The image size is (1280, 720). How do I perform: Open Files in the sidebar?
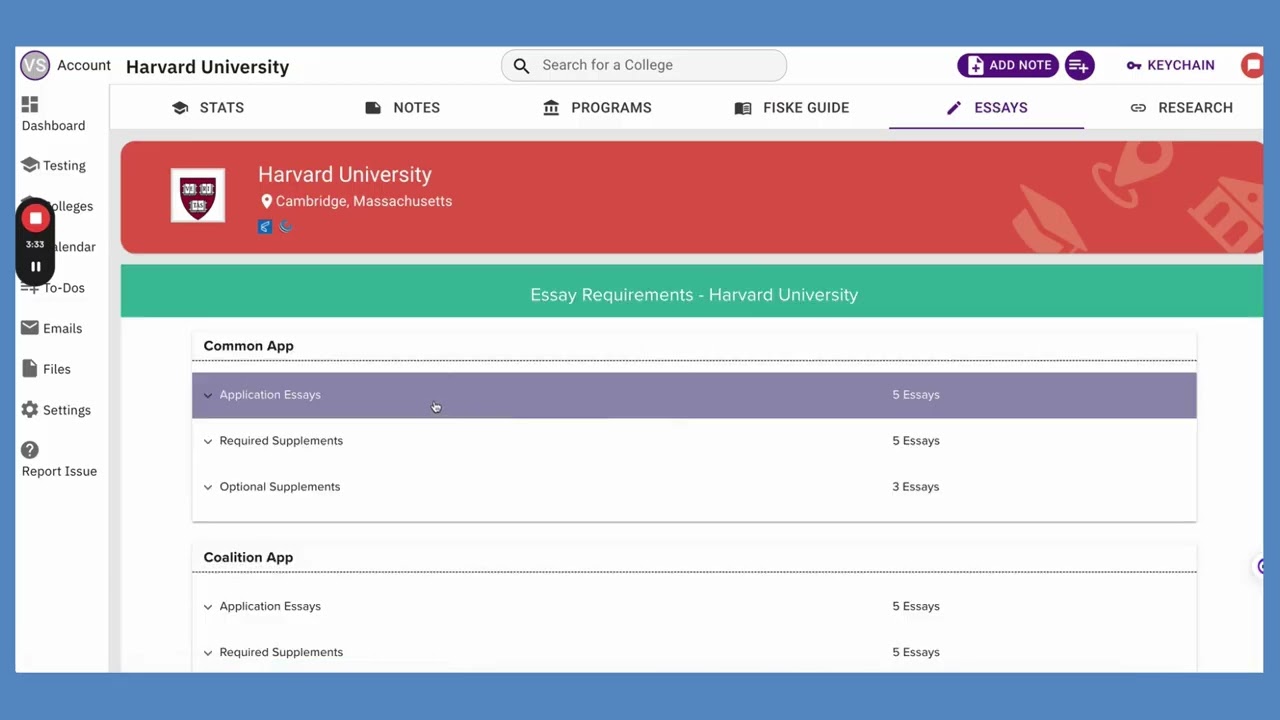pyautogui.click(x=57, y=369)
